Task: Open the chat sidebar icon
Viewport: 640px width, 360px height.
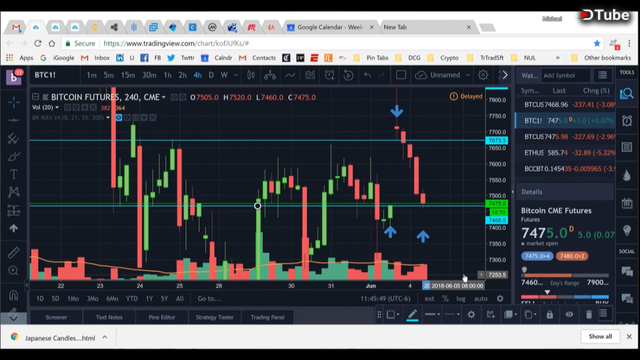Action: pyautogui.click(x=627, y=271)
